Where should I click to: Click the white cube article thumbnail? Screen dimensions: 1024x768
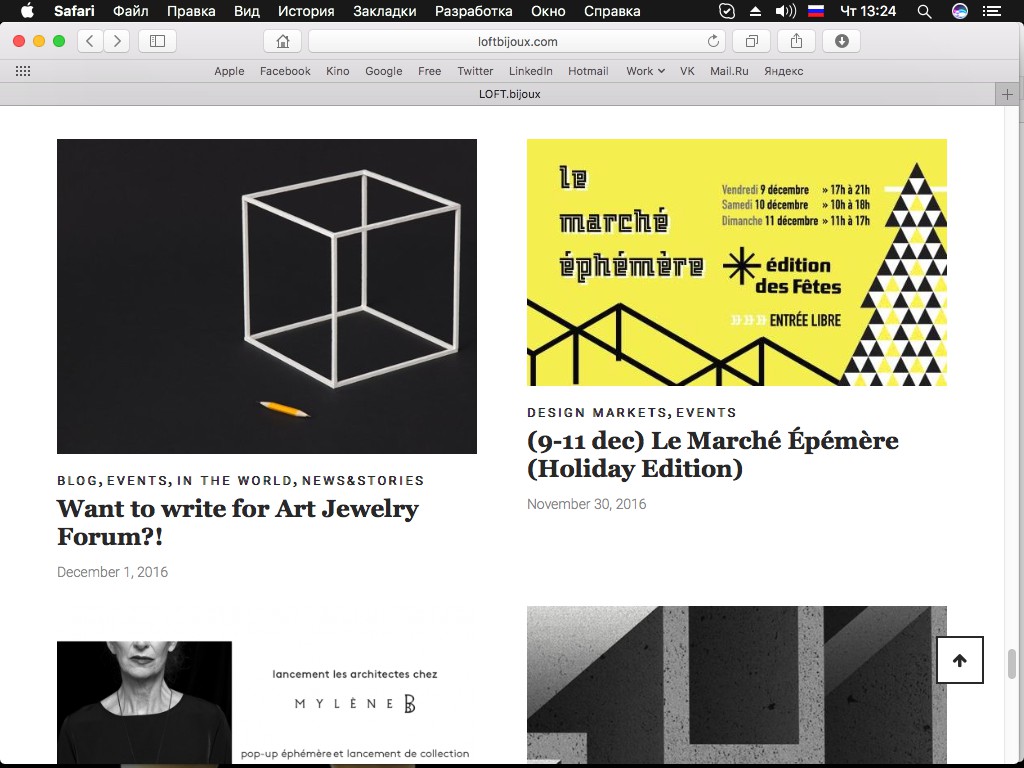point(266,296)
